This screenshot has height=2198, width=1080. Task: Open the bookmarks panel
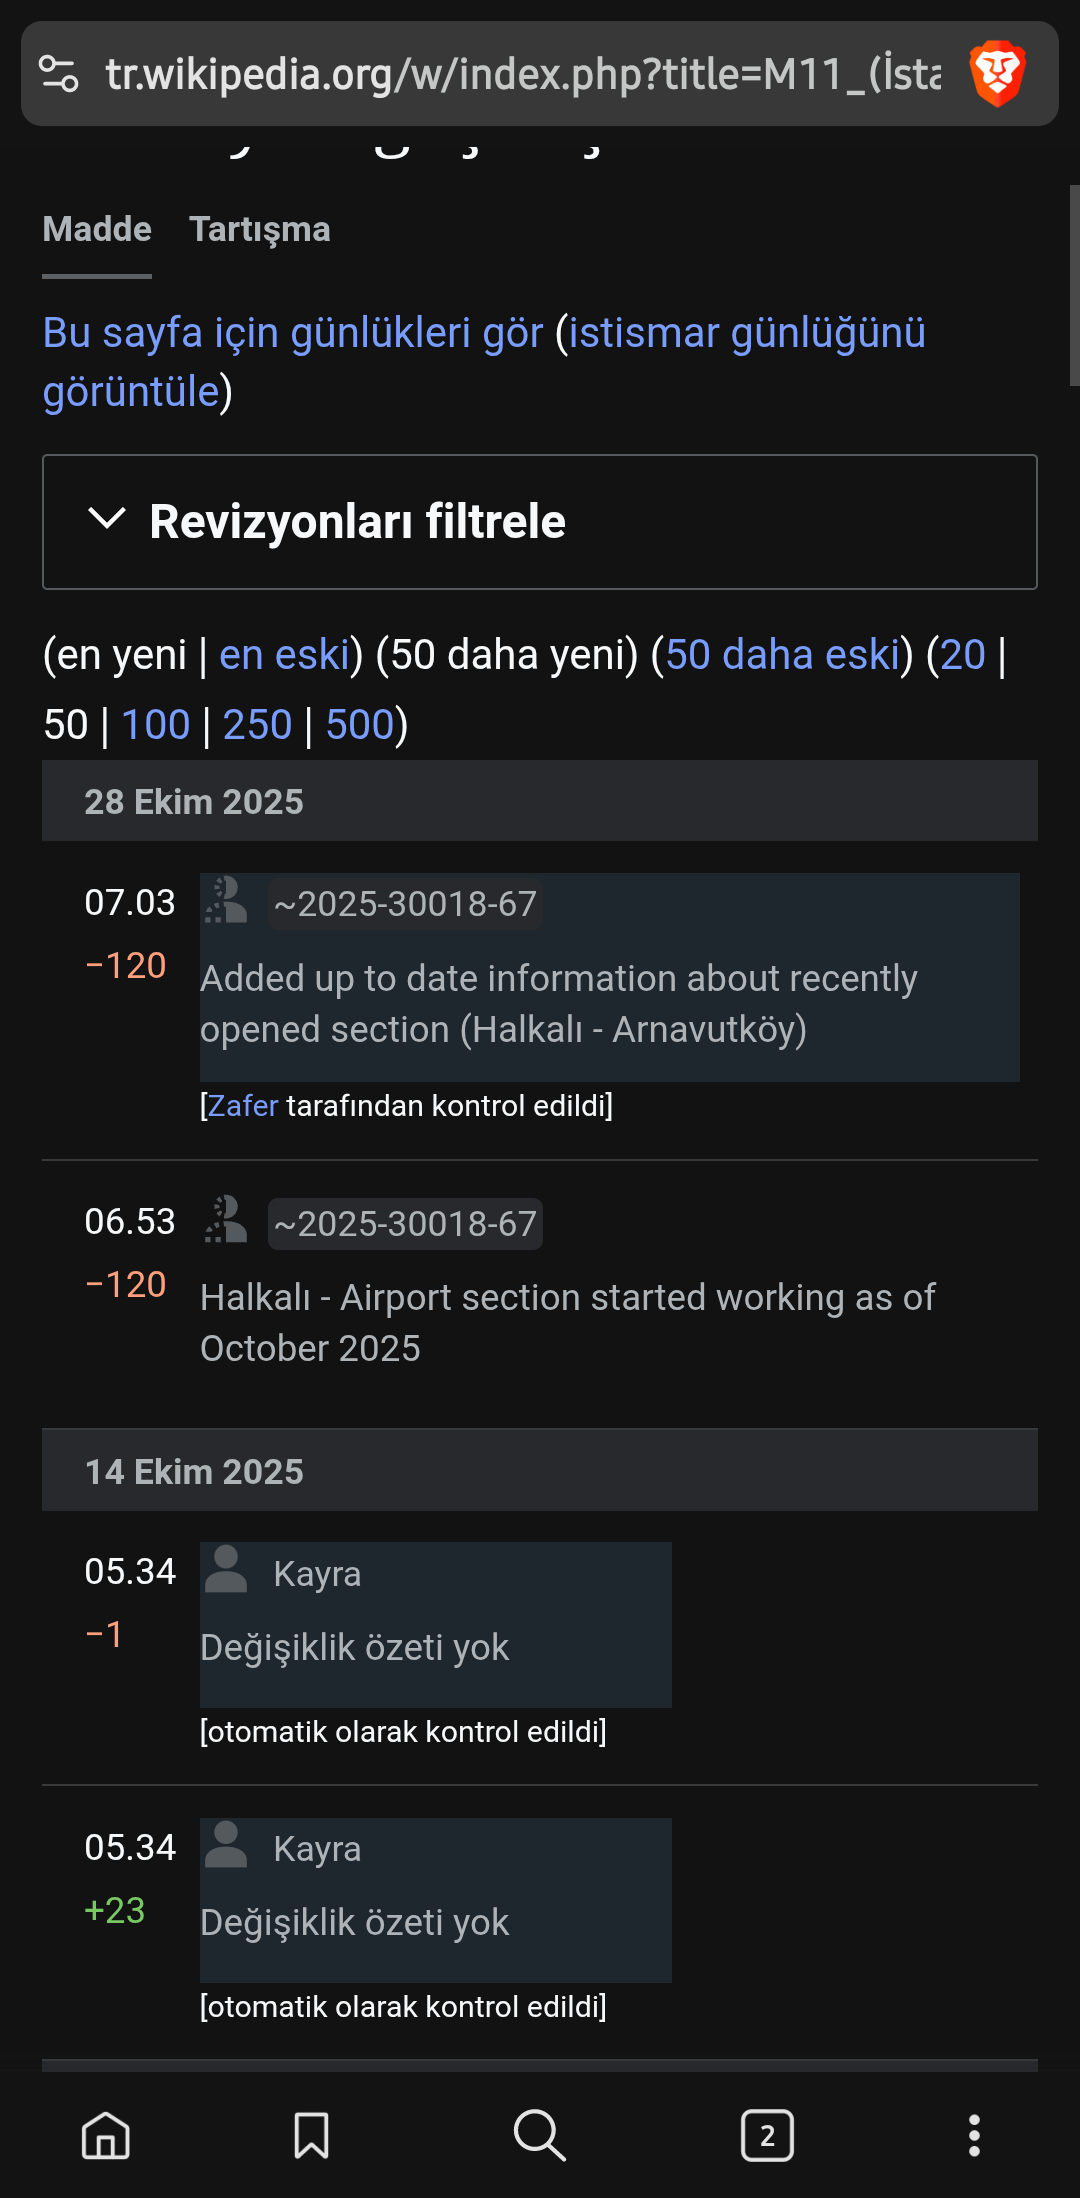coord(312,2136)
